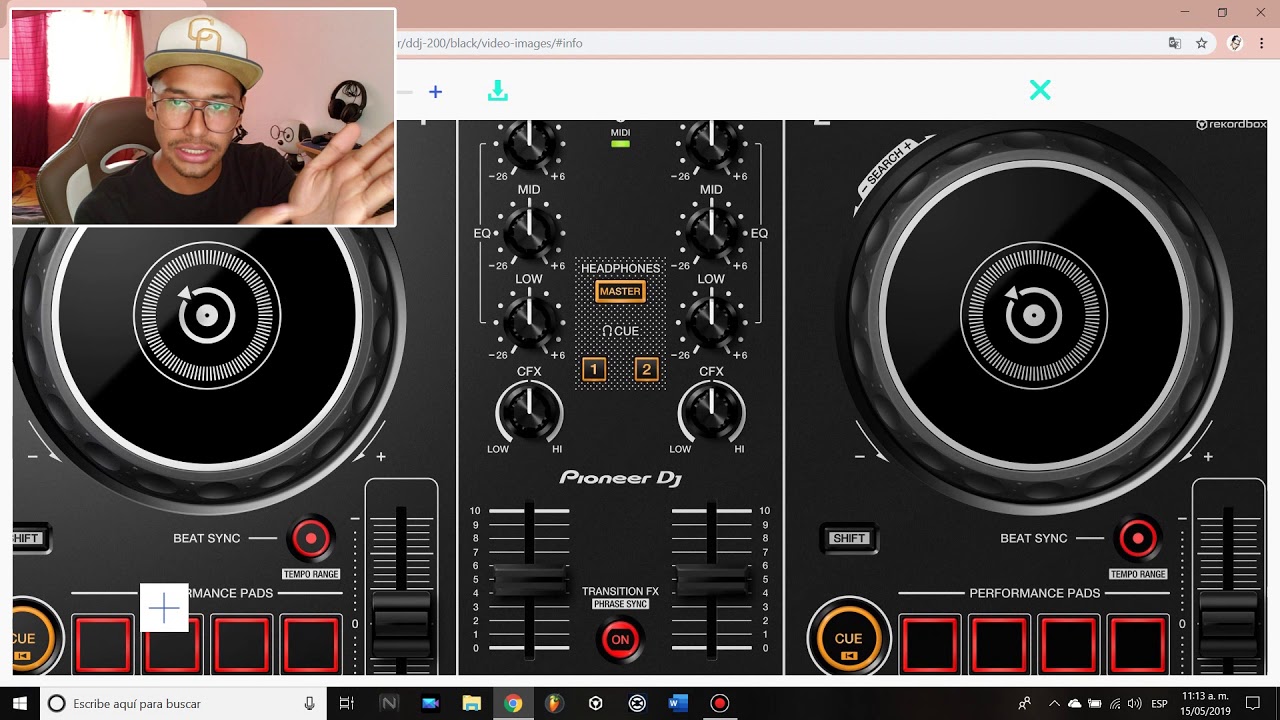Open Microsoft Word from the taskbar
Image resolution: width=1280 pixels, height=720 pixels.
click(x=678, y=703)
